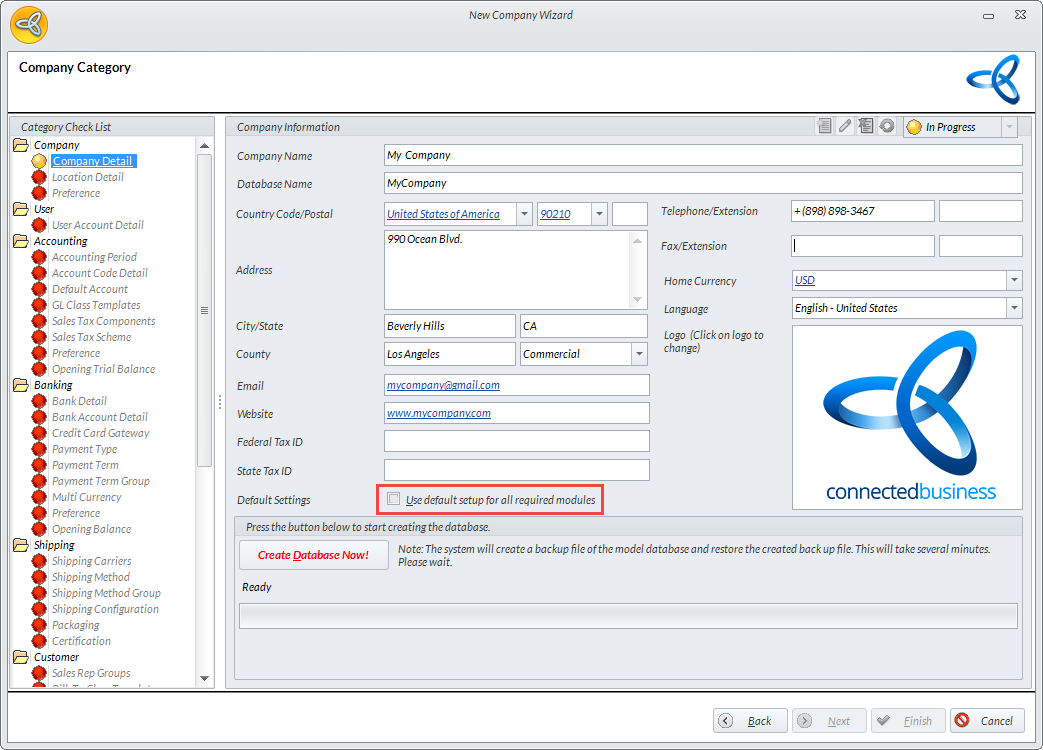This screenshot has height=750, width=1043.
Task: Click the first document icon in Company Information header
Action: coord(824,127)
